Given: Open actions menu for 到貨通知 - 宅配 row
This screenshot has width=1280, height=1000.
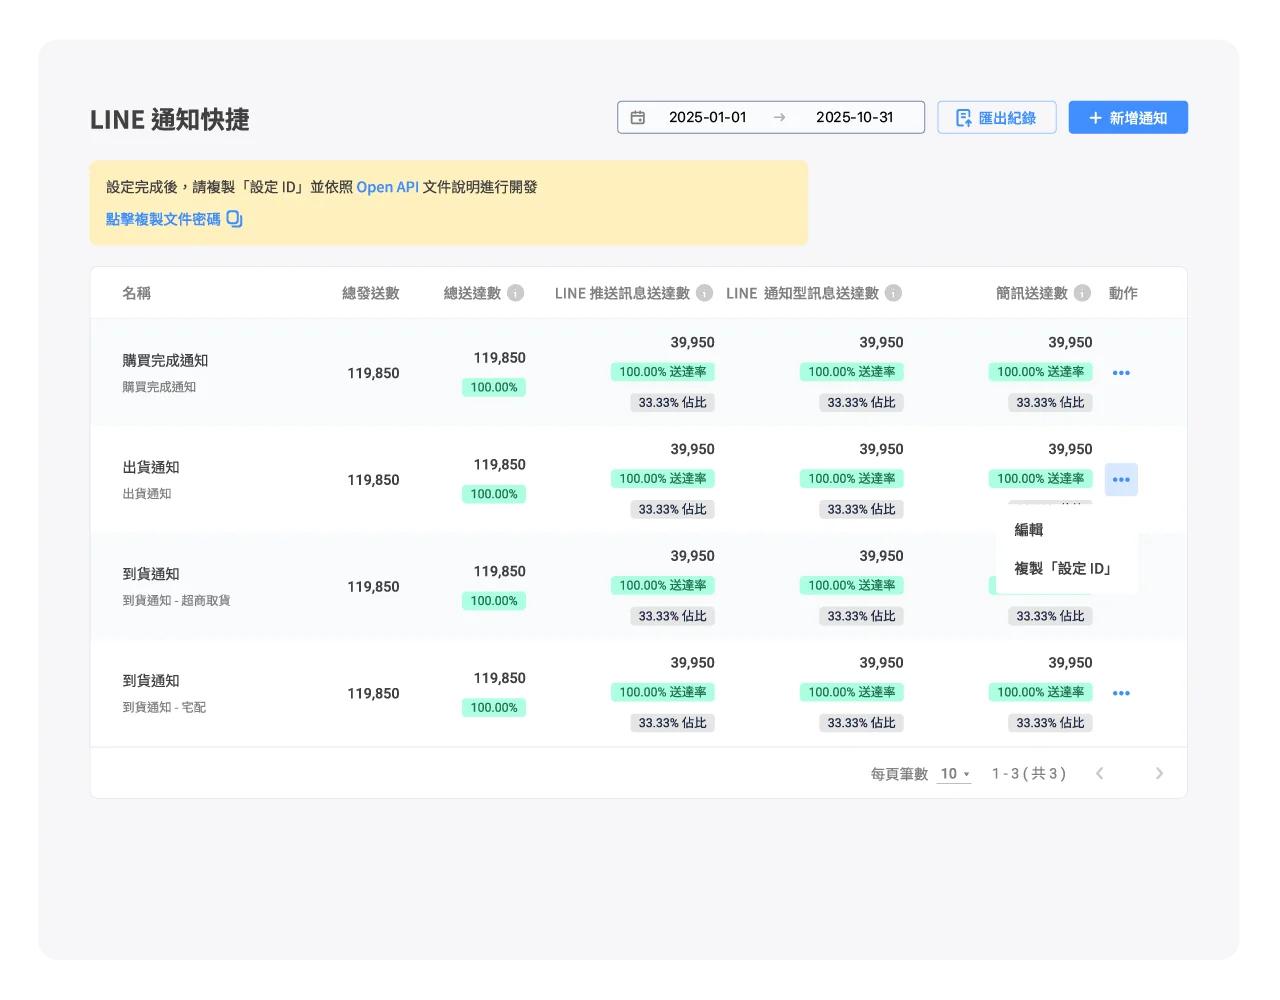Looking at the screenshot, I should point(1121,692).
